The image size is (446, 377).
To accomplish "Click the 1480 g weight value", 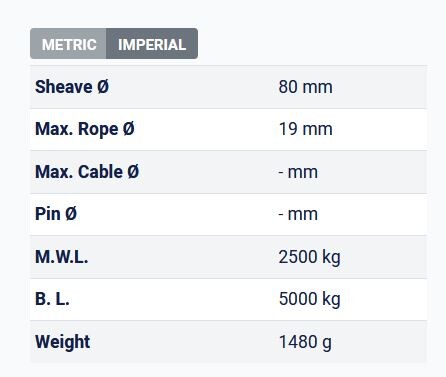I will 305,342.
